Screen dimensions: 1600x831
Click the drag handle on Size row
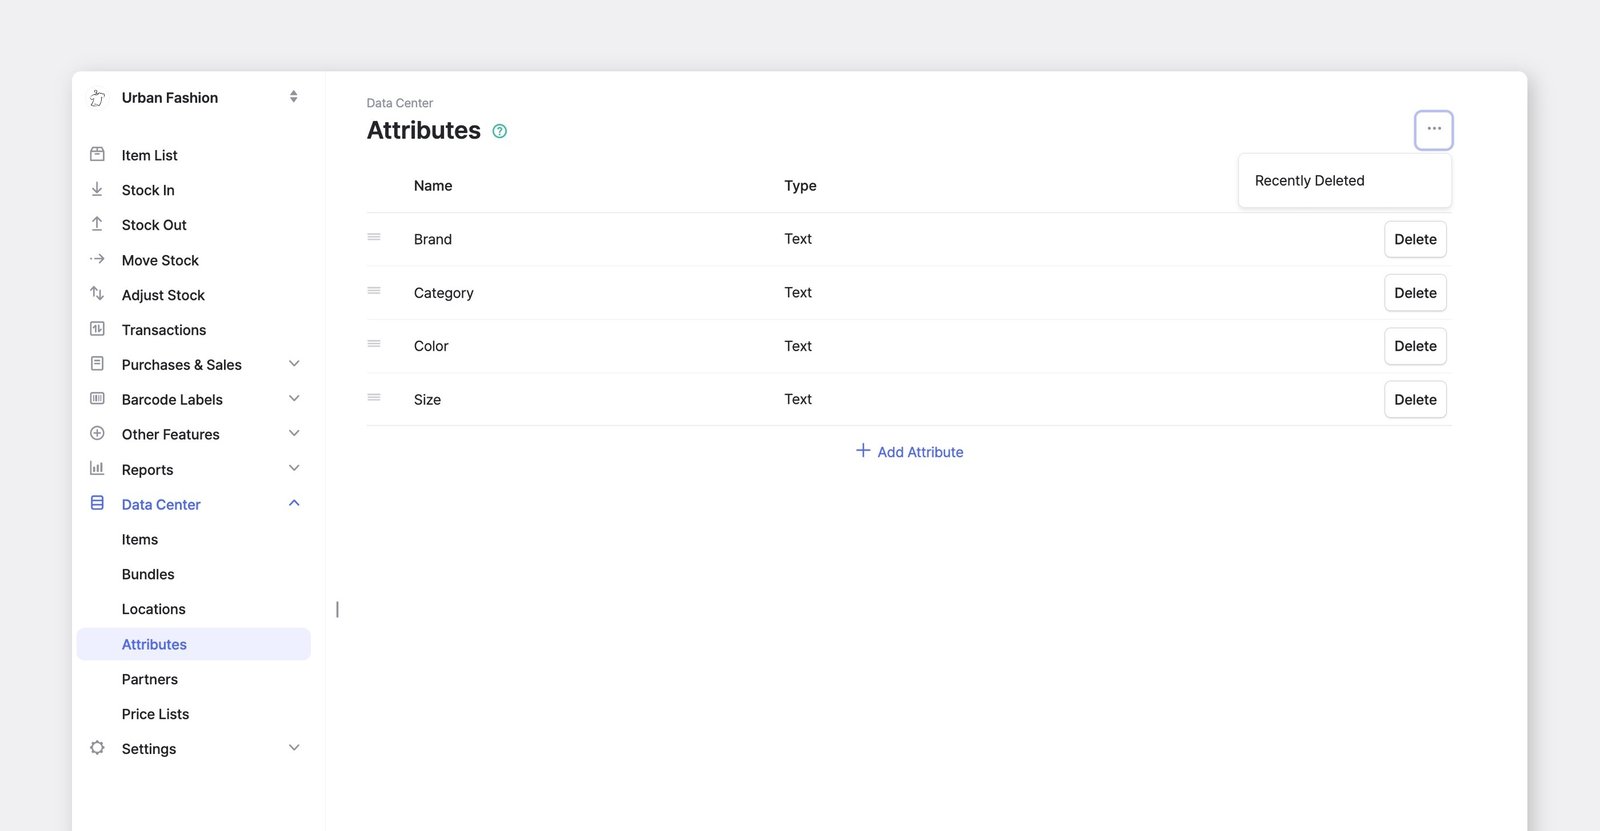[374, 398]
